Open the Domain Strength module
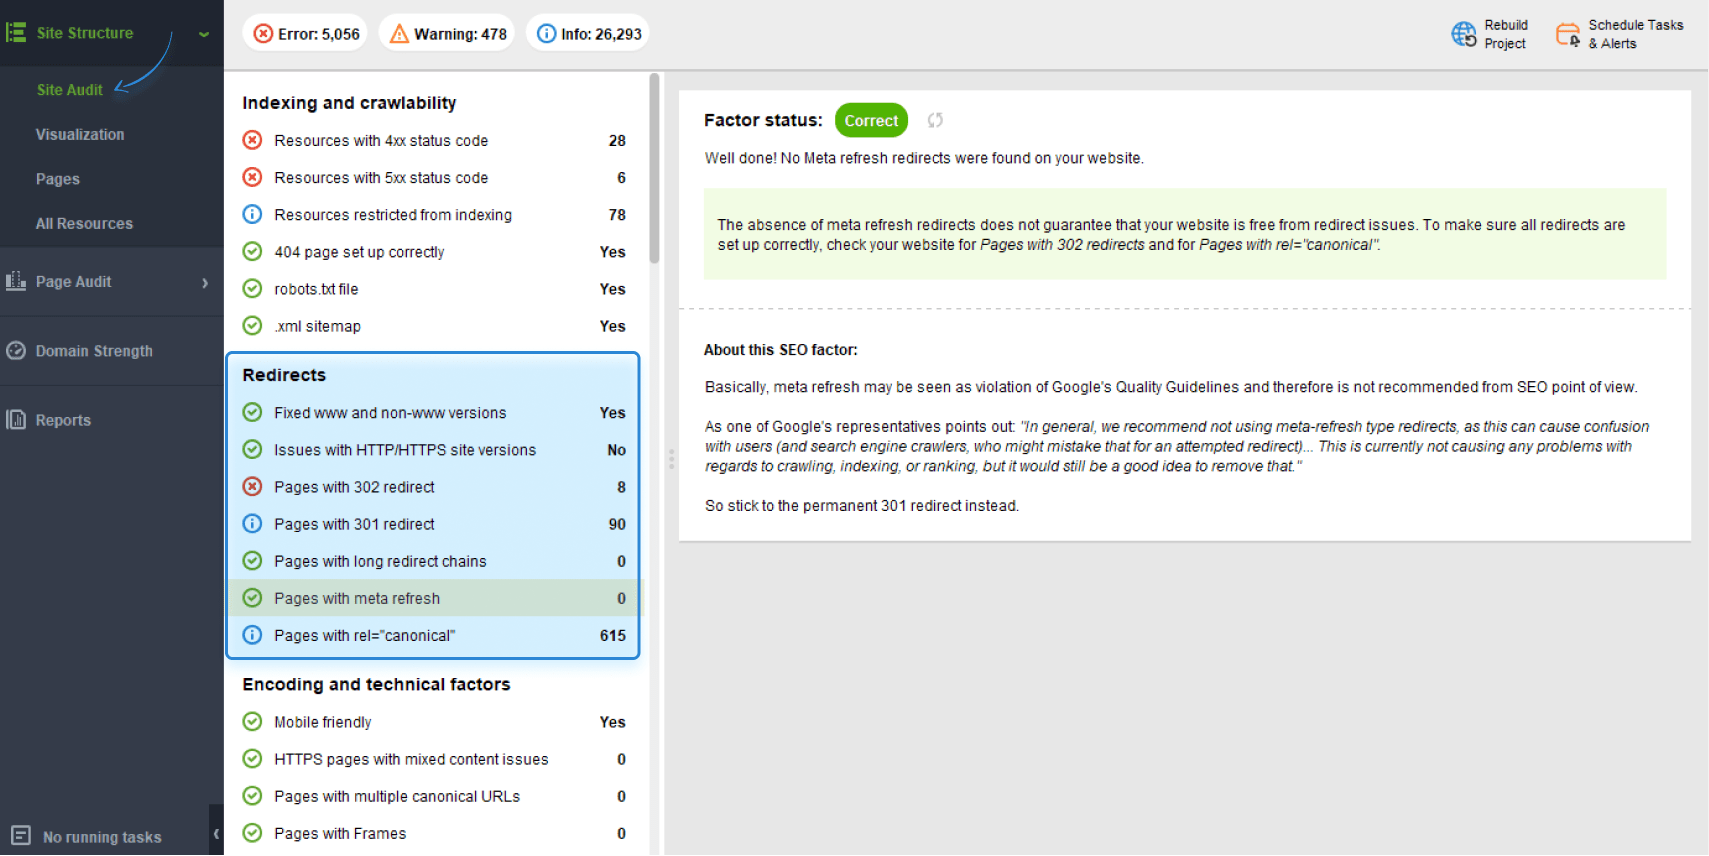Screen dimensions: 1709x856 tap(94, 352)
